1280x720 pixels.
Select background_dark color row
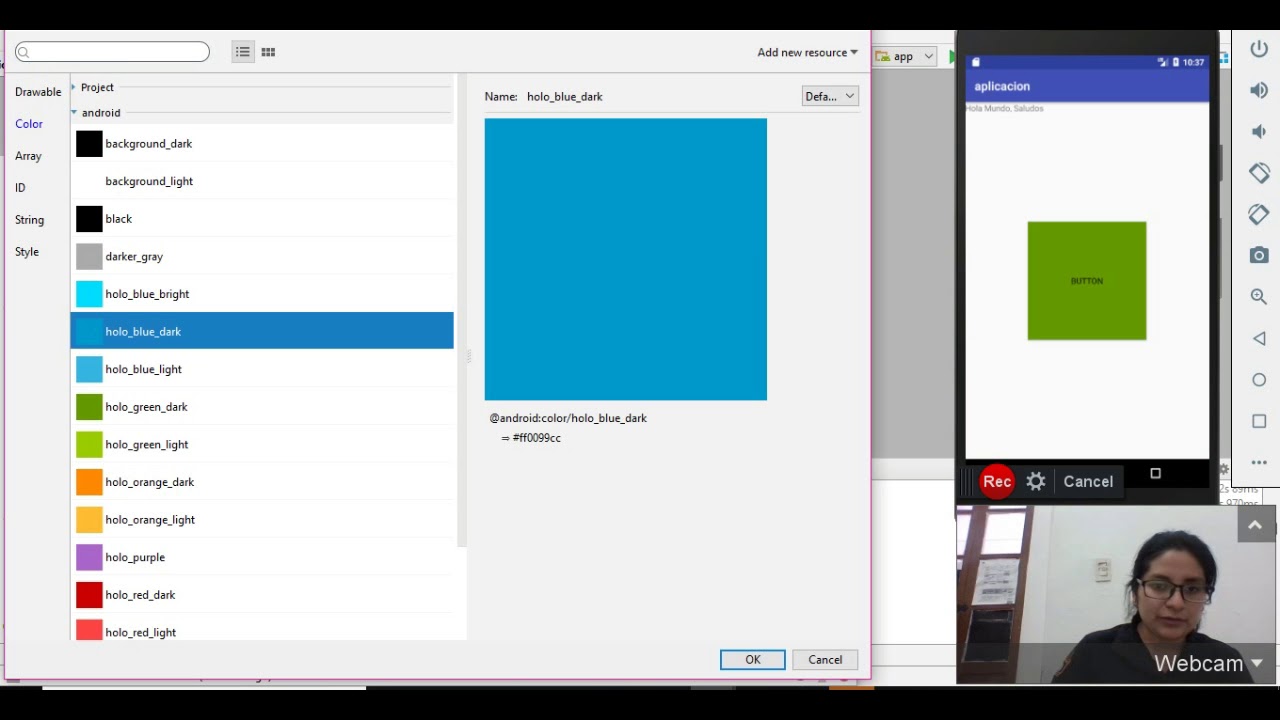[x=262, y=144]
